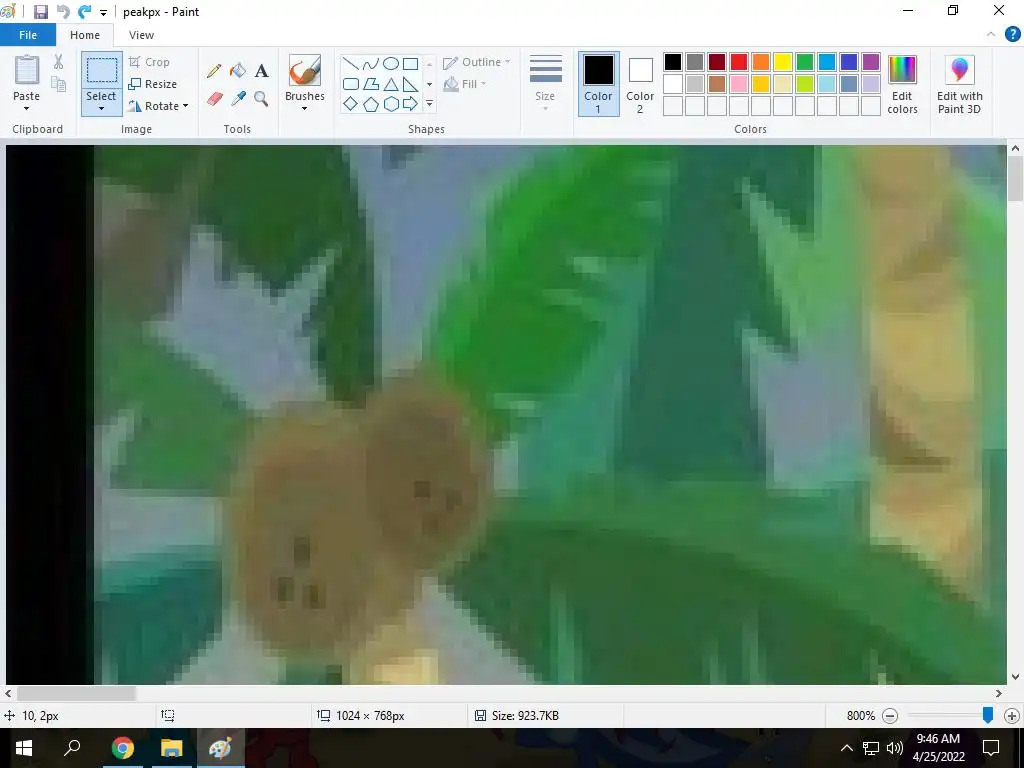Pick the yellow color swatch
Screen dimensions: 1024x768
click(x=782, y=62)
